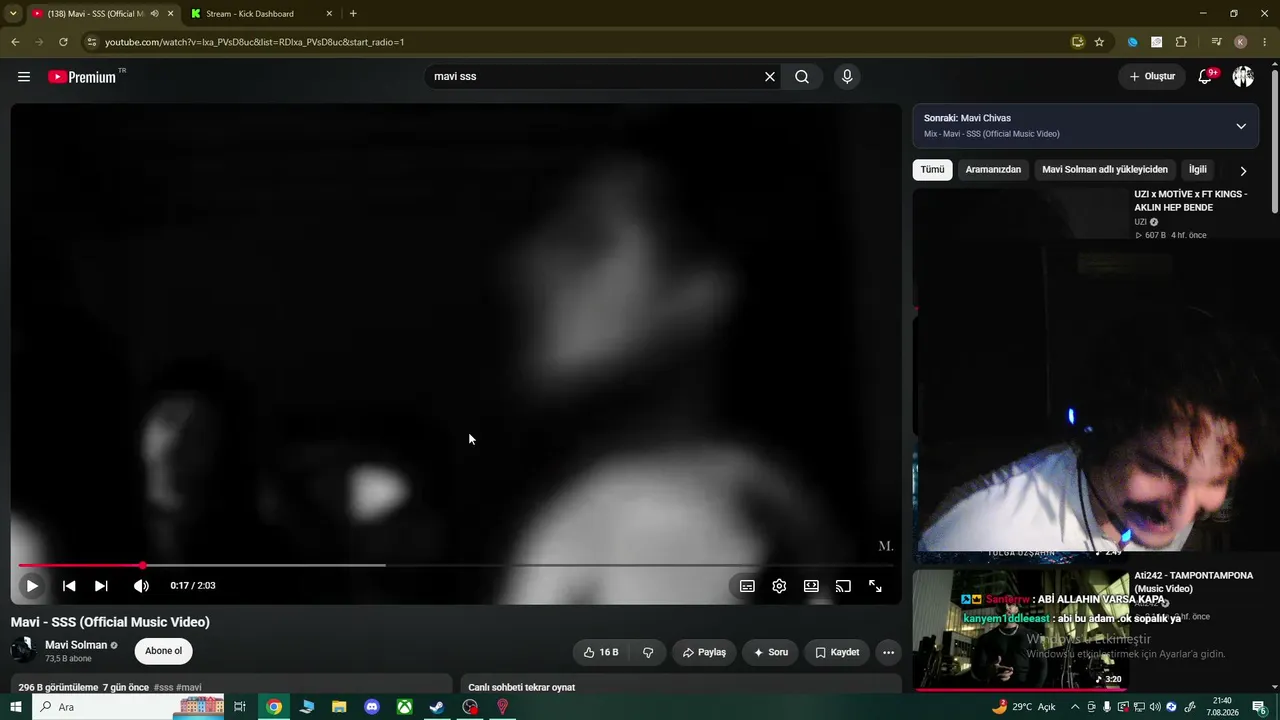This screenshot has width=1280, height=720.
Task: Close the Kick Dashboard tab
Action: click(x=329, y=14)
